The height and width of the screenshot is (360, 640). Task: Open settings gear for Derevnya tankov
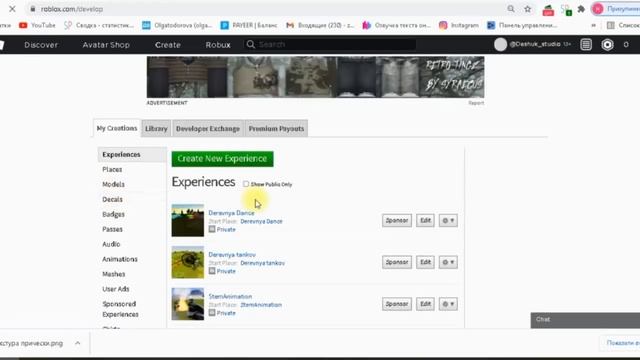pos(448,262)
